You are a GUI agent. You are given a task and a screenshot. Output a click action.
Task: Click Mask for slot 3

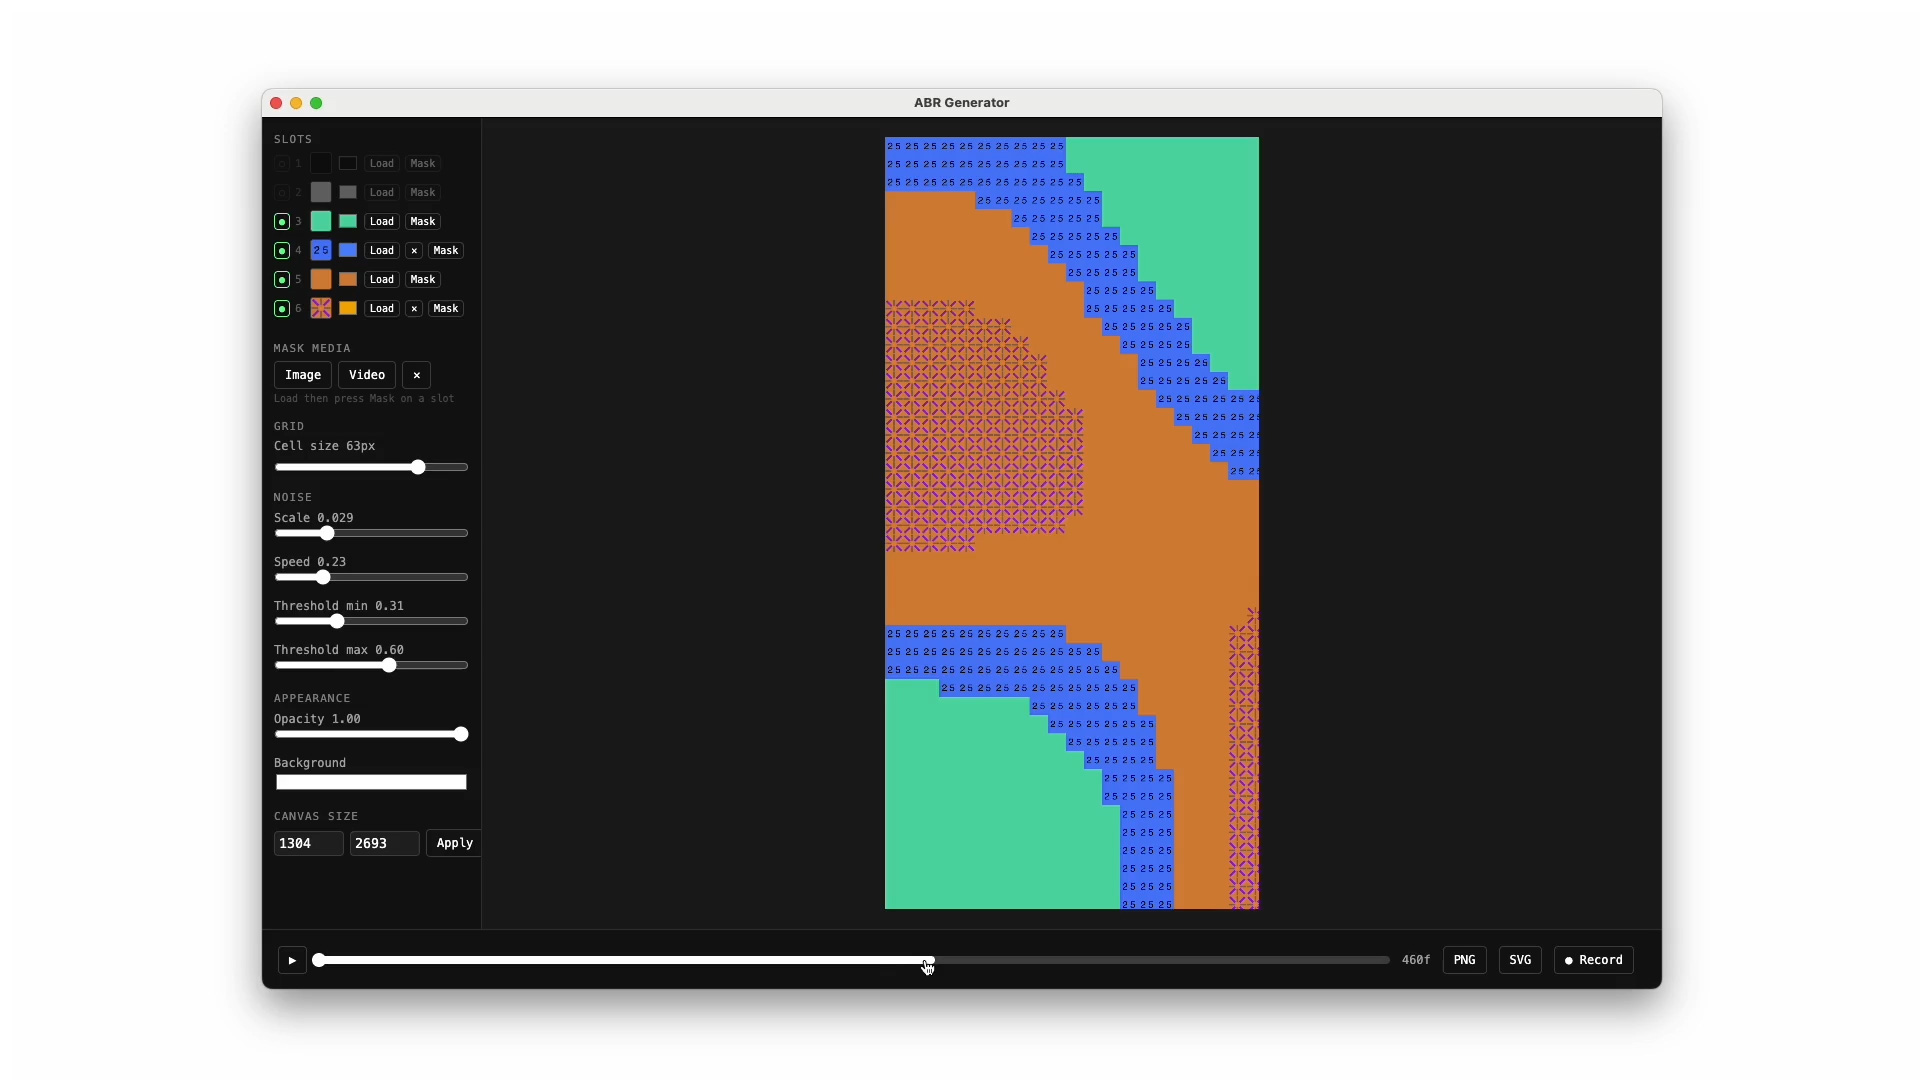(423, 222)
